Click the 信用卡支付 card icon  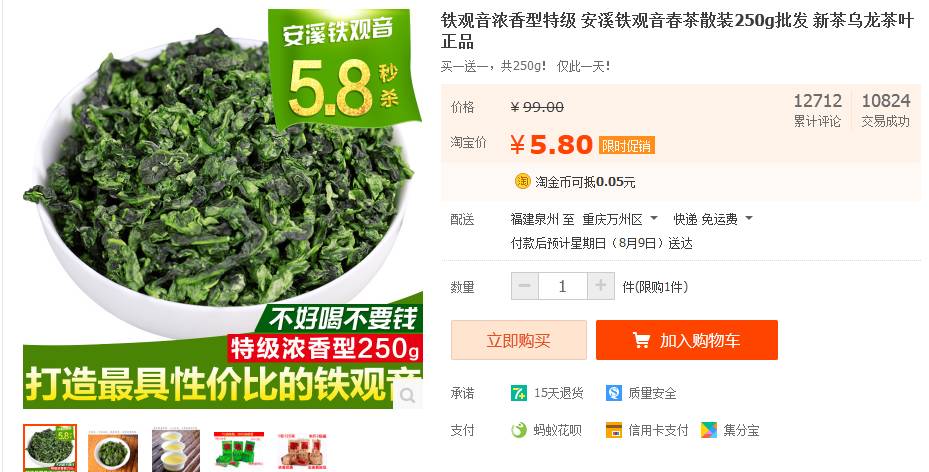614,431
